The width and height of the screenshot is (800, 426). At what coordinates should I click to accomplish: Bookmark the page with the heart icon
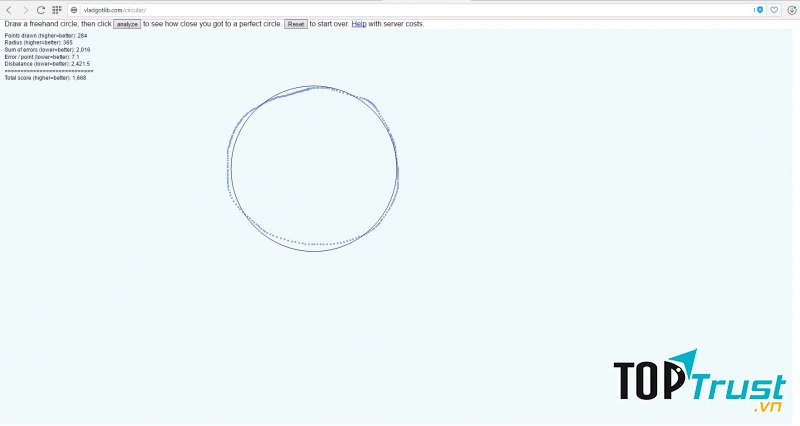774,10
